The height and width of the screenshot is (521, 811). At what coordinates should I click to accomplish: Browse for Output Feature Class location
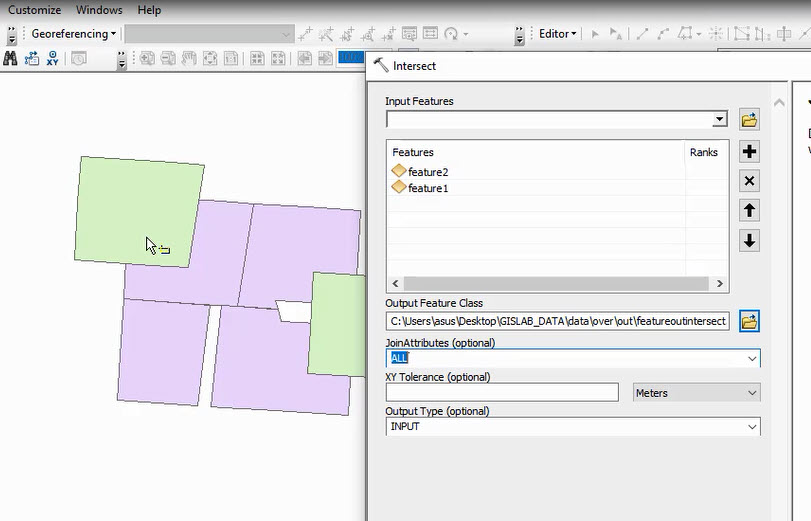[x=749, y=321]
